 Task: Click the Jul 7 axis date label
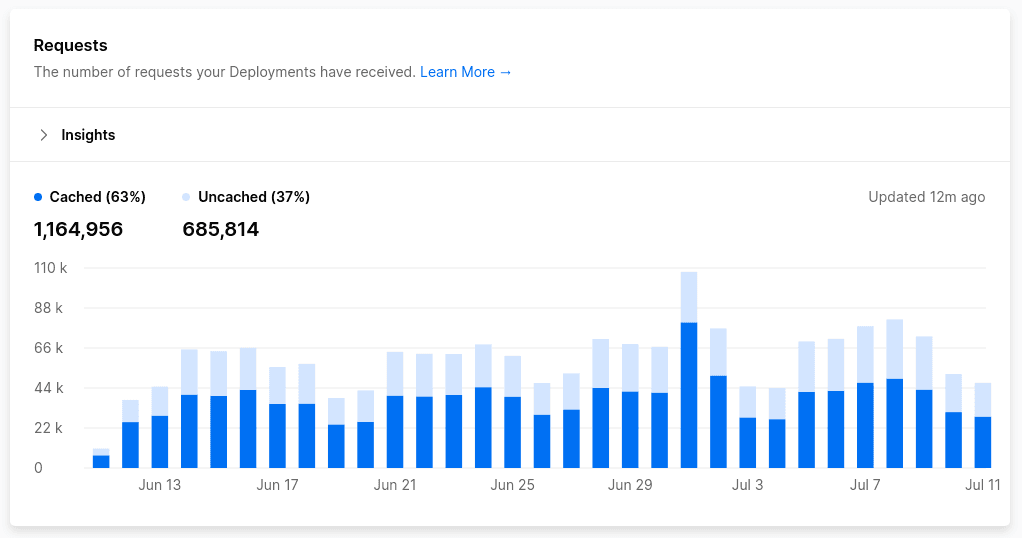865,486
